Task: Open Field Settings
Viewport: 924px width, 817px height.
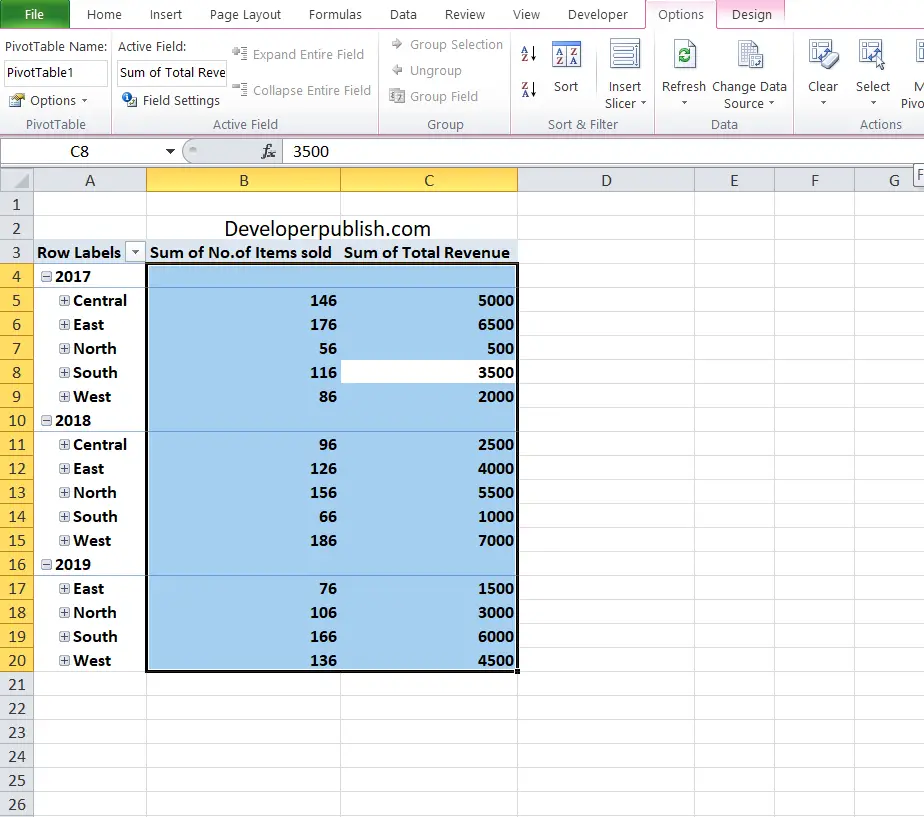Action: tap(171, 100)
